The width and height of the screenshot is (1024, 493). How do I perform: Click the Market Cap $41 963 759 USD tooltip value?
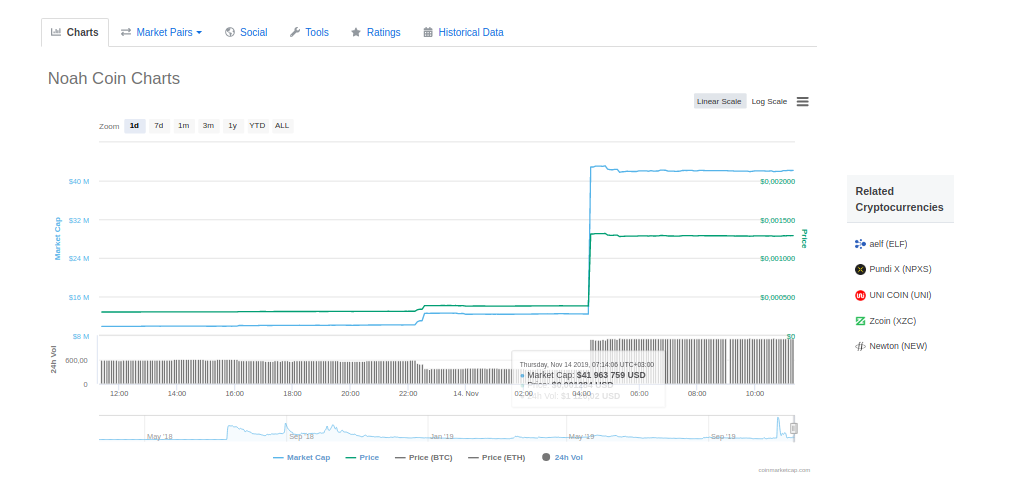[611, 375]
